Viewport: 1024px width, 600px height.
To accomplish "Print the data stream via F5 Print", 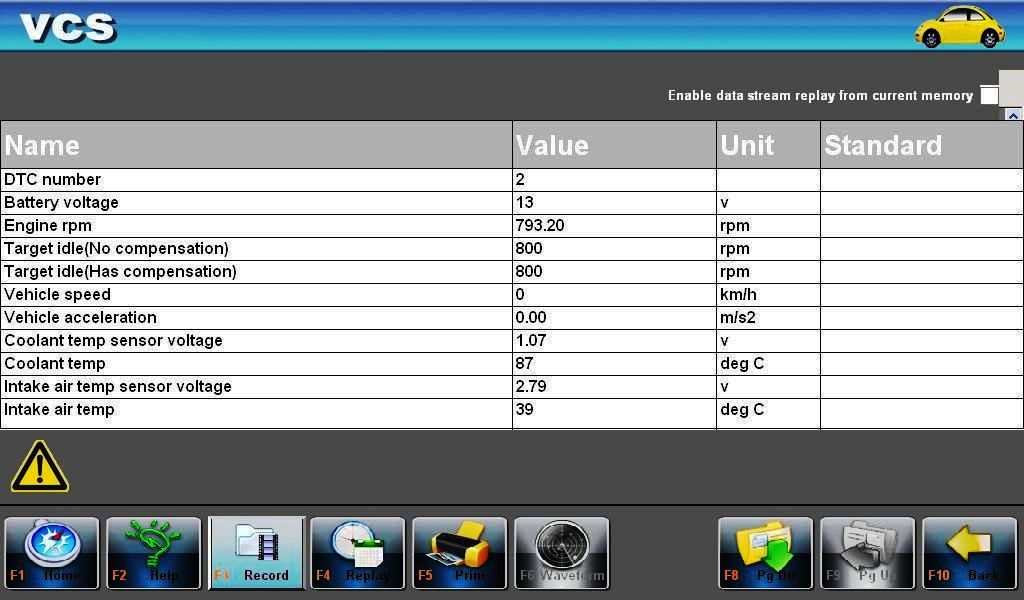I will pos(460,554).
